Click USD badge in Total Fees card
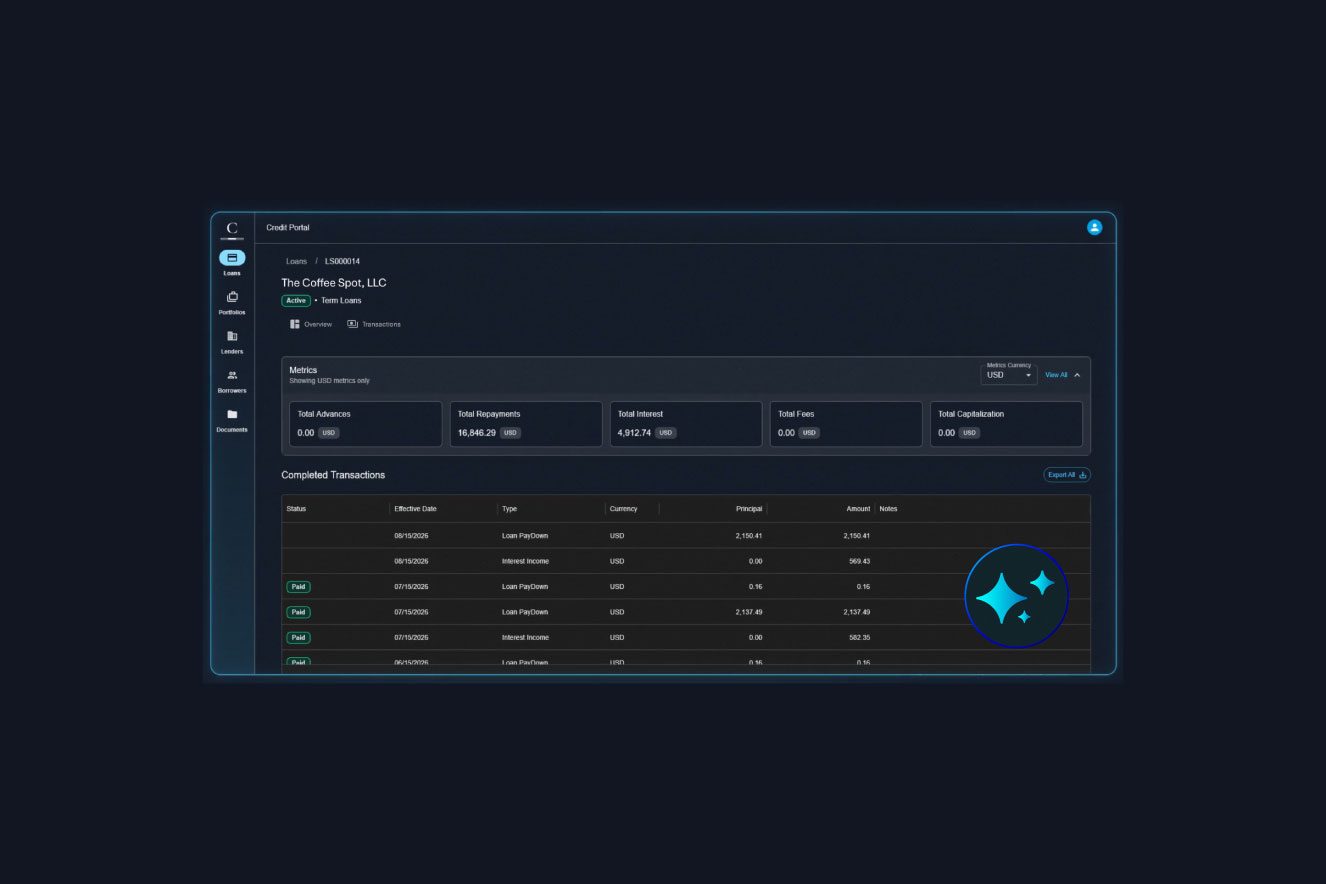Viewport: 1326px width, 884px height. 809,433
